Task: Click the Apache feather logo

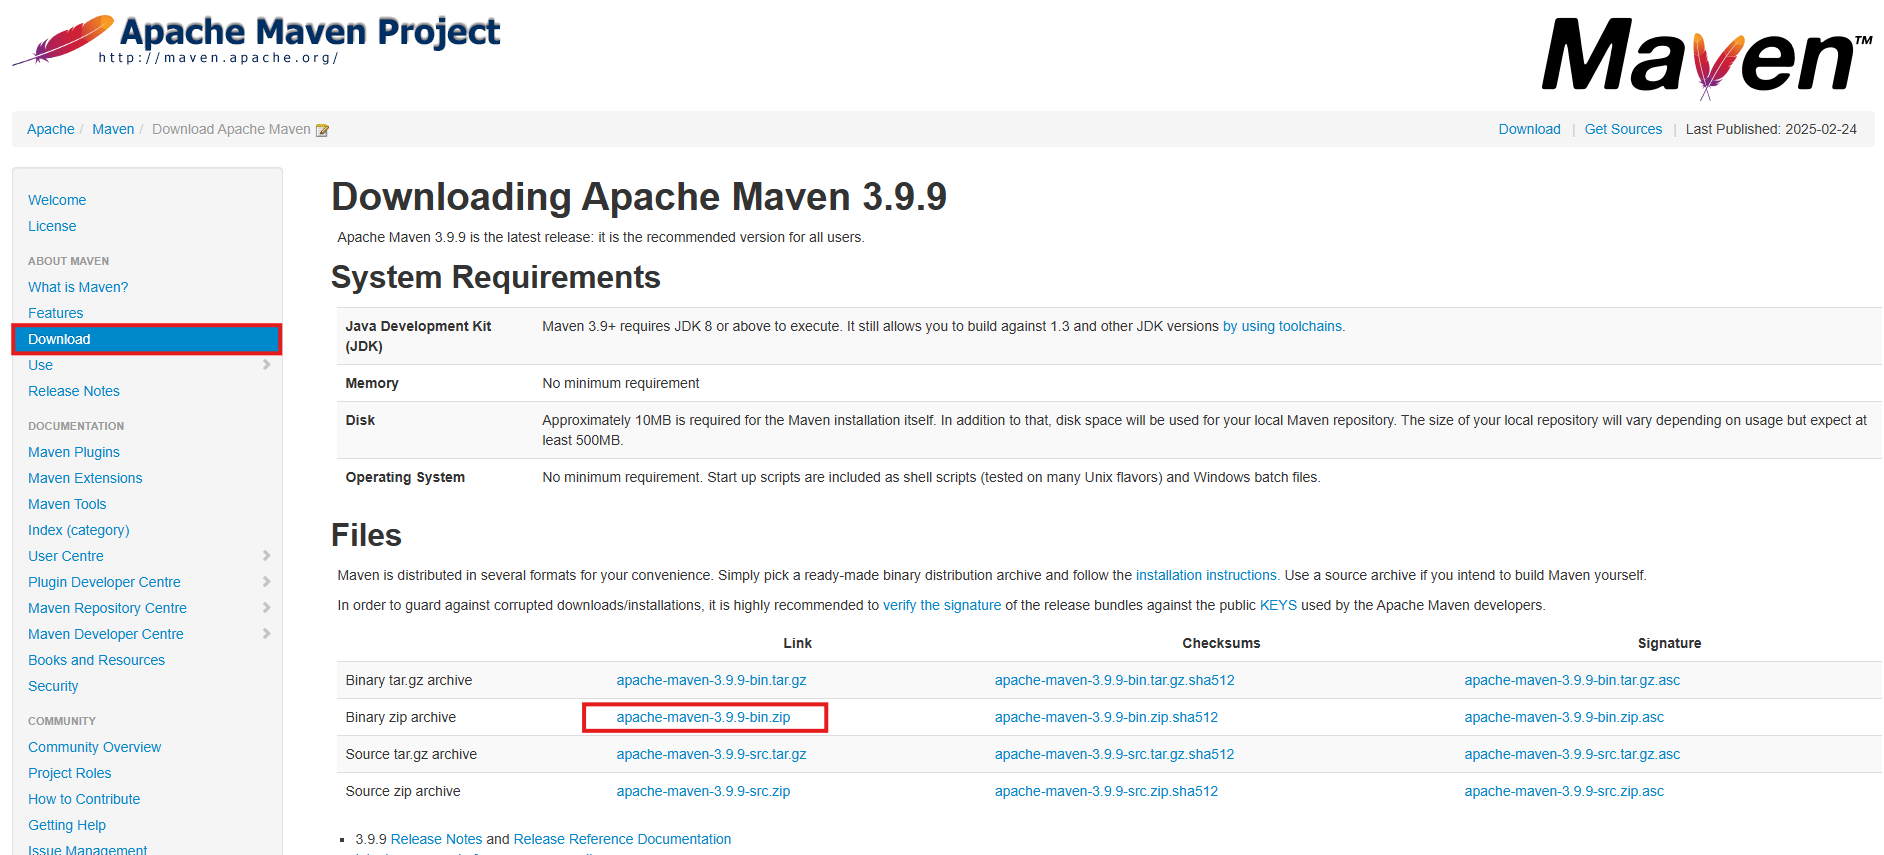Action: [x=63, y=41]
